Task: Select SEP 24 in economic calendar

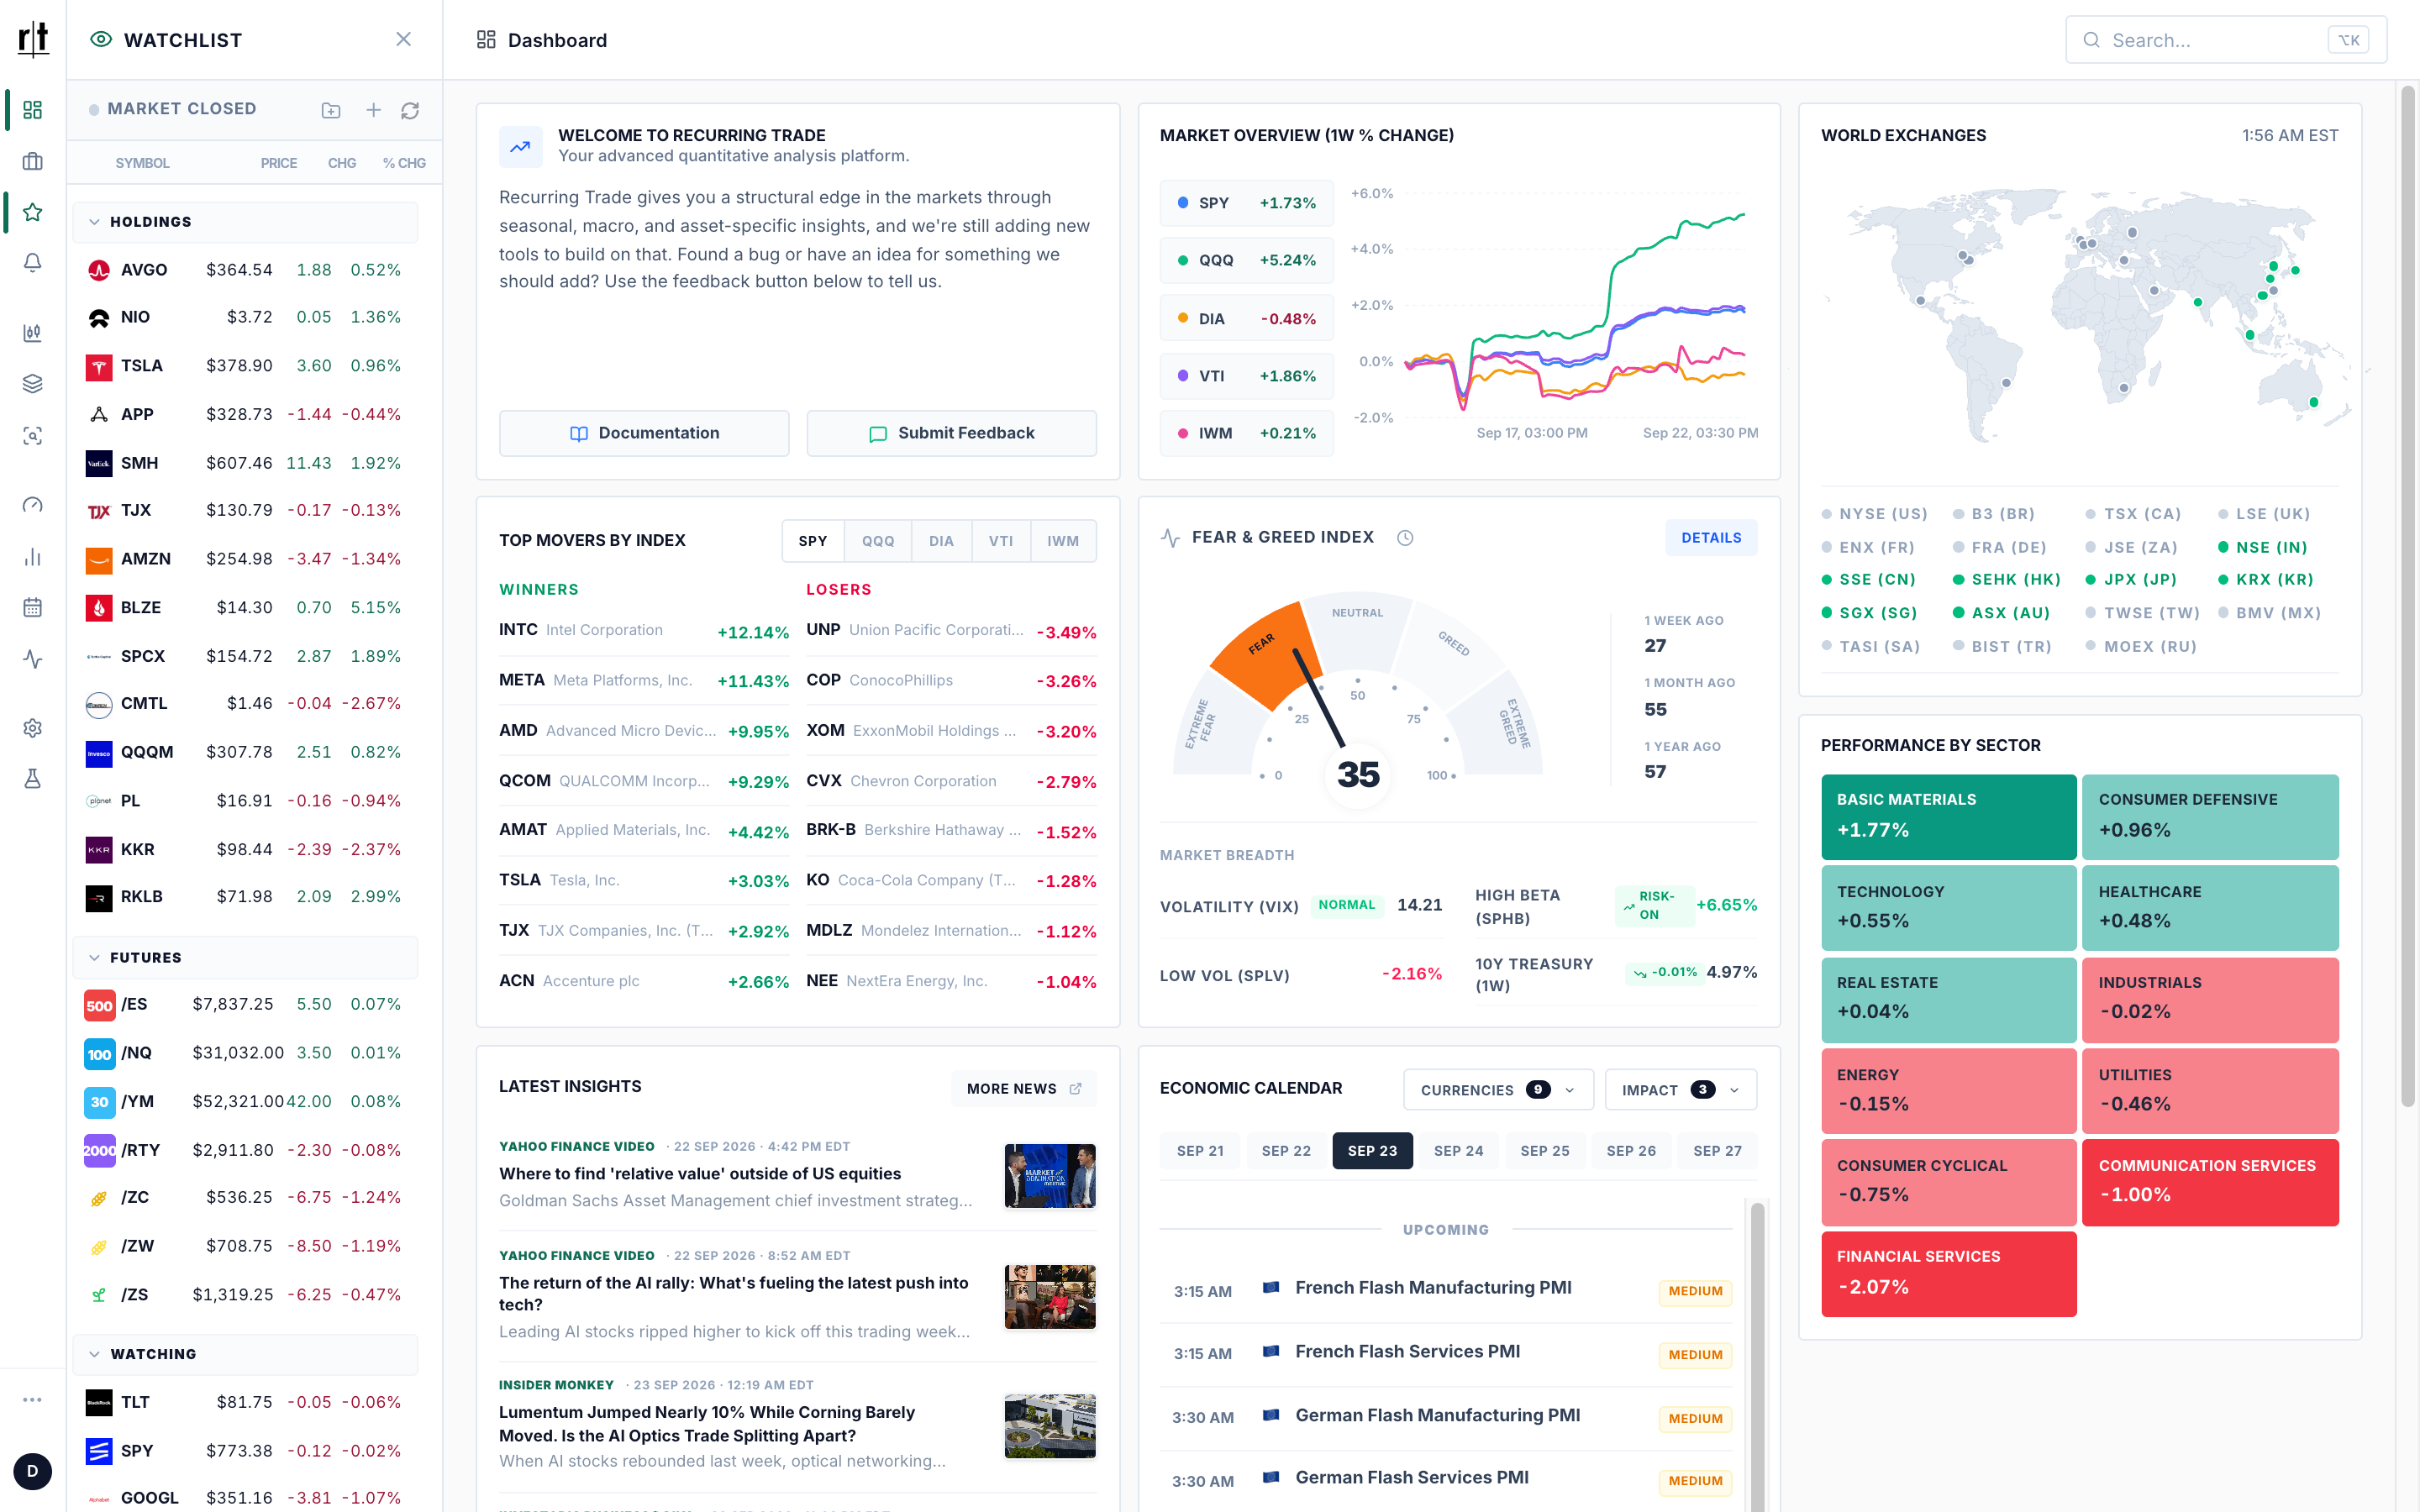Action: point(1458,1151)
